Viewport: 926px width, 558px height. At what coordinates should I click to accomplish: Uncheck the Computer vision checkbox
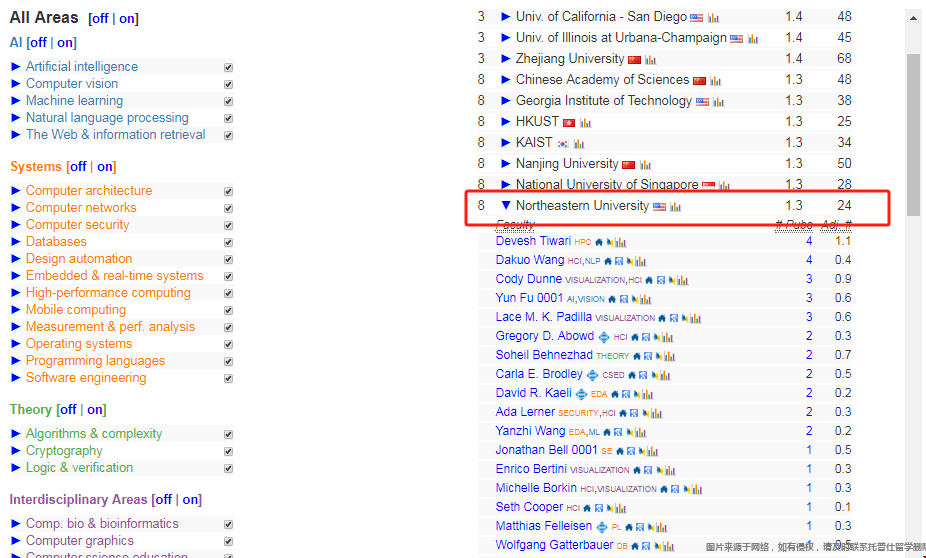229,84
